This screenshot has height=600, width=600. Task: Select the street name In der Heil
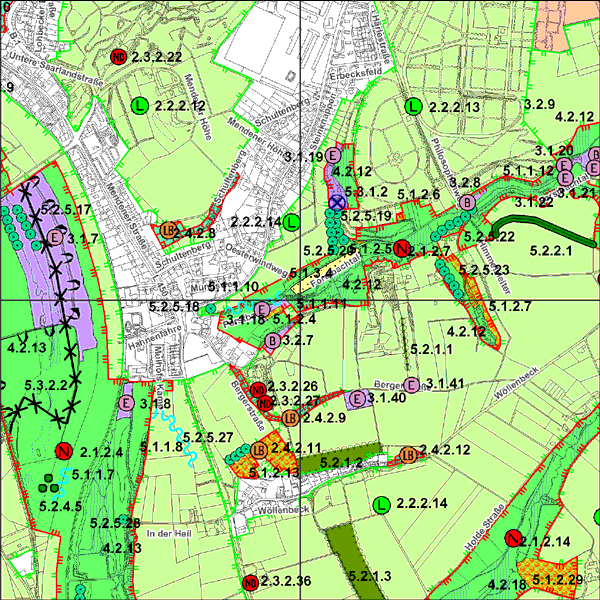[x=169, y=533]
